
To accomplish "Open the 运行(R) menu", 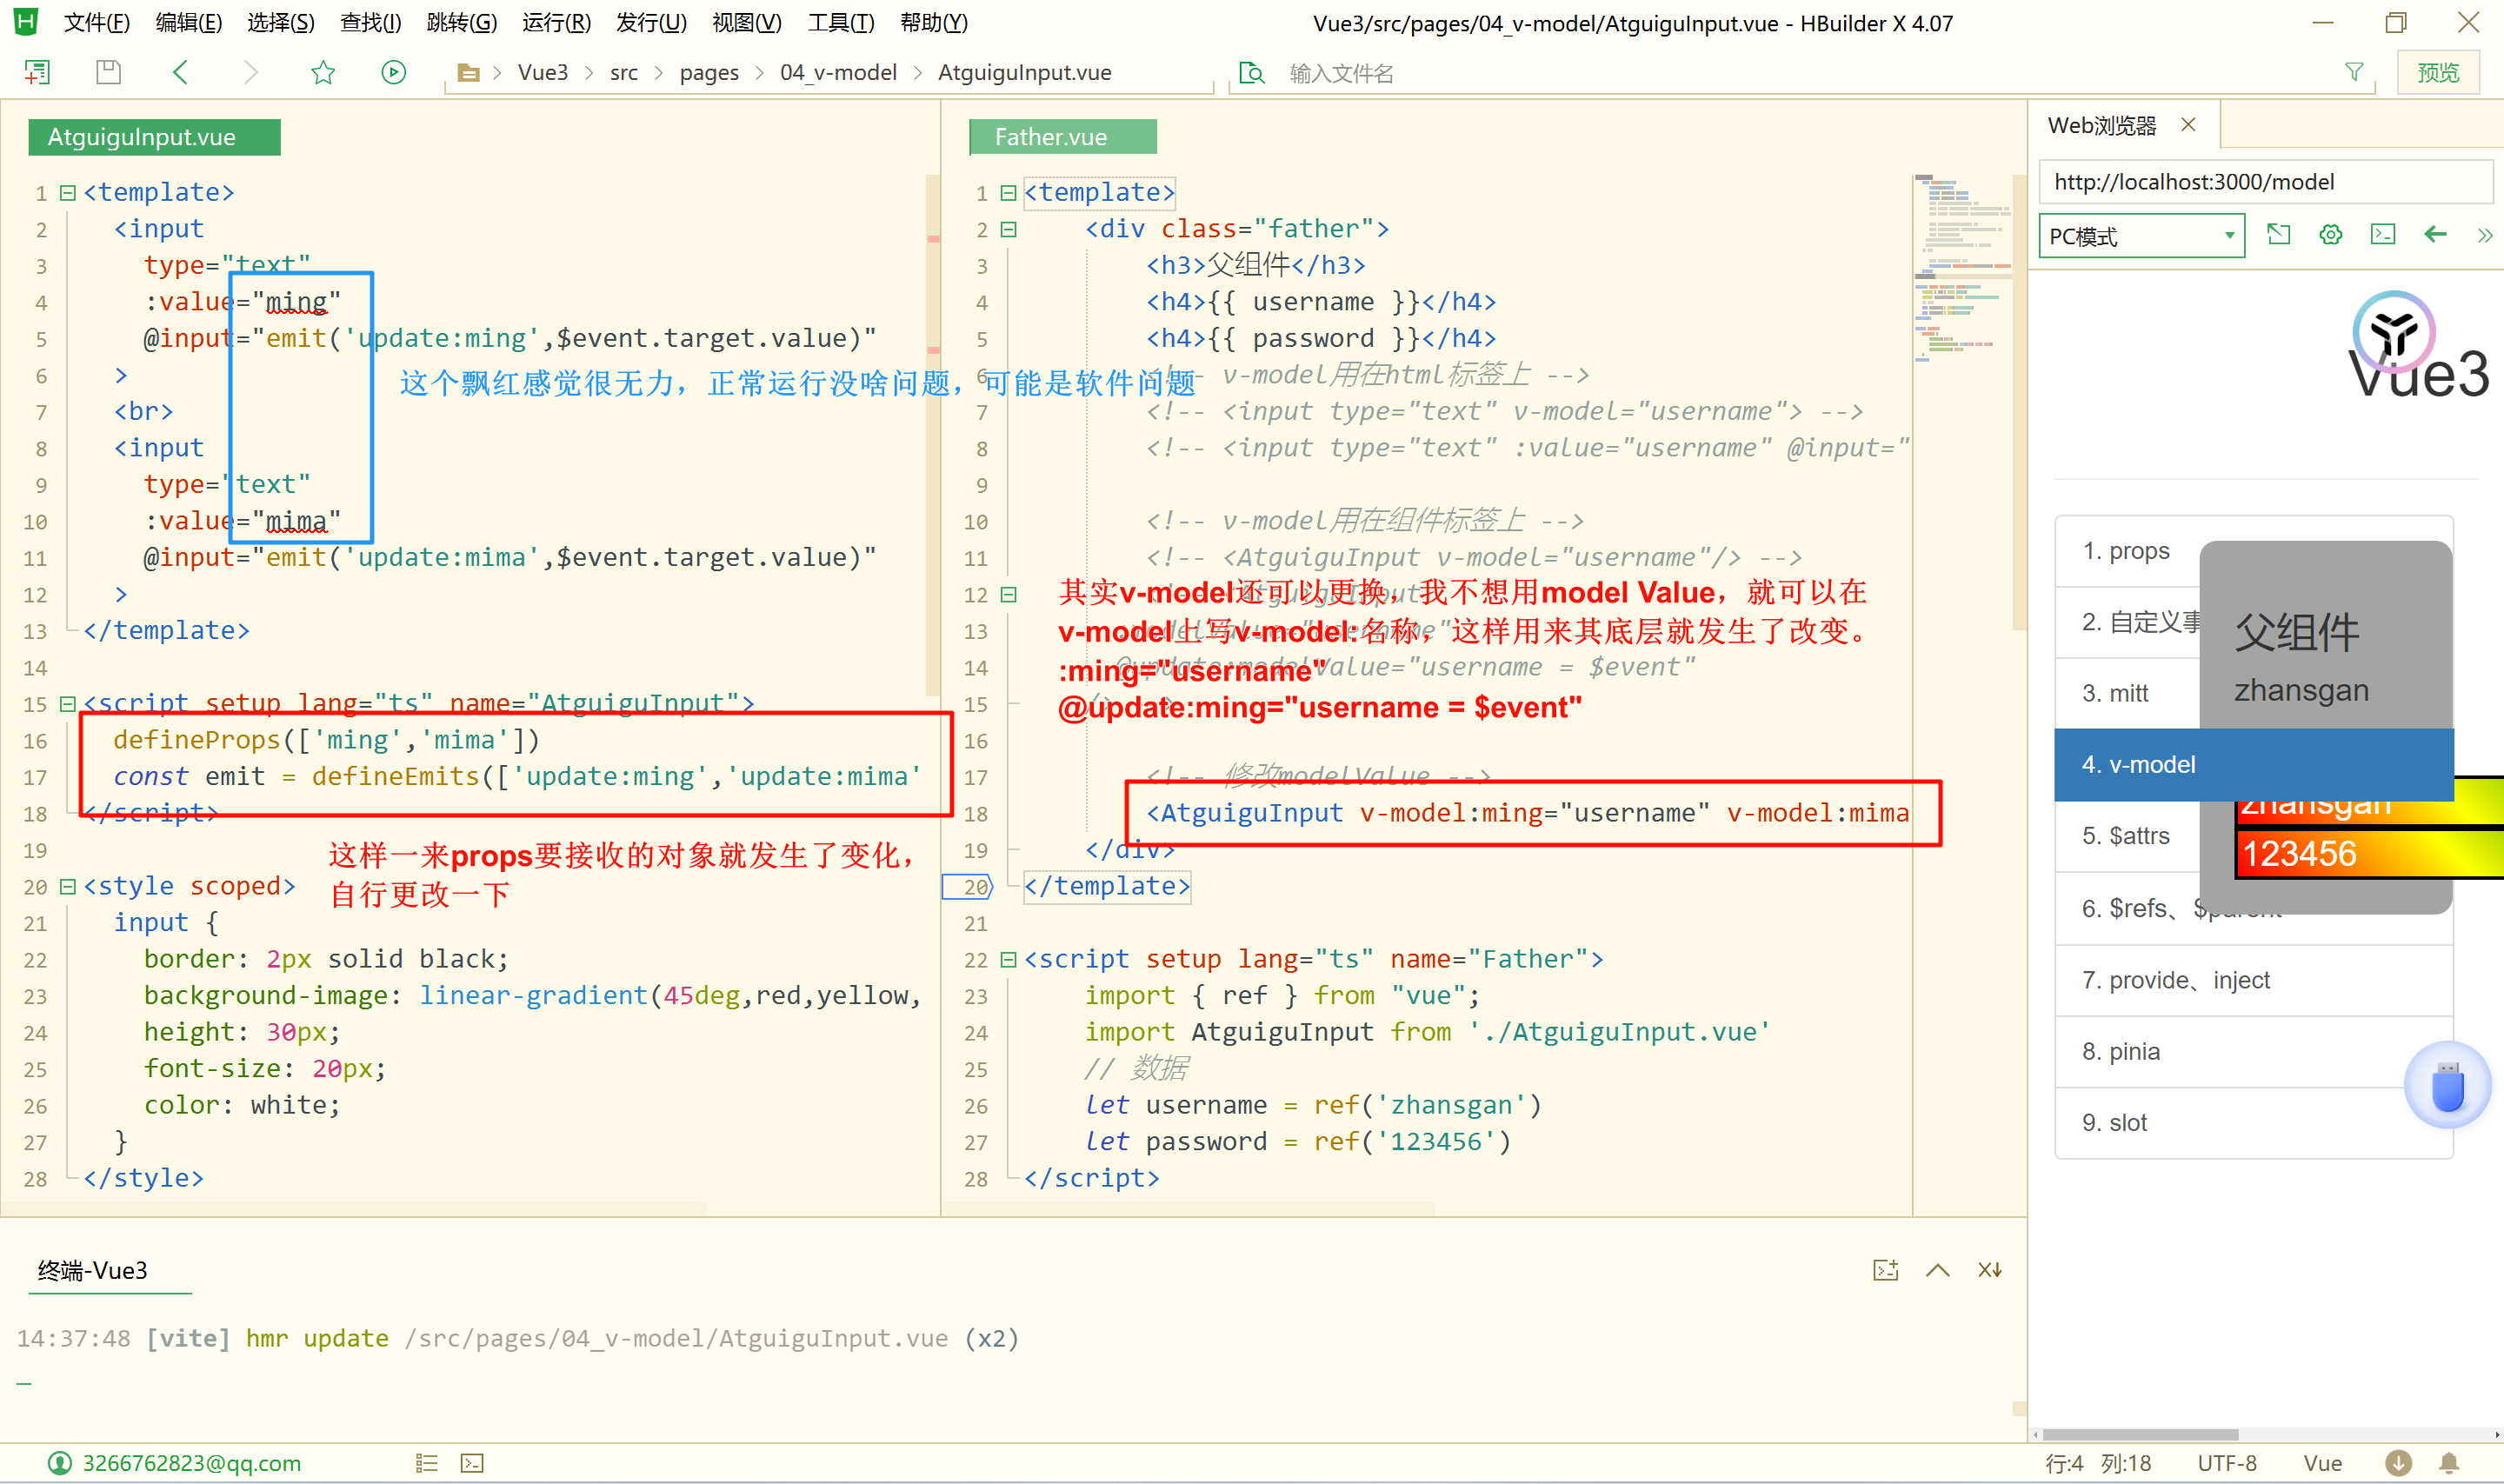I will coord(556,22).
